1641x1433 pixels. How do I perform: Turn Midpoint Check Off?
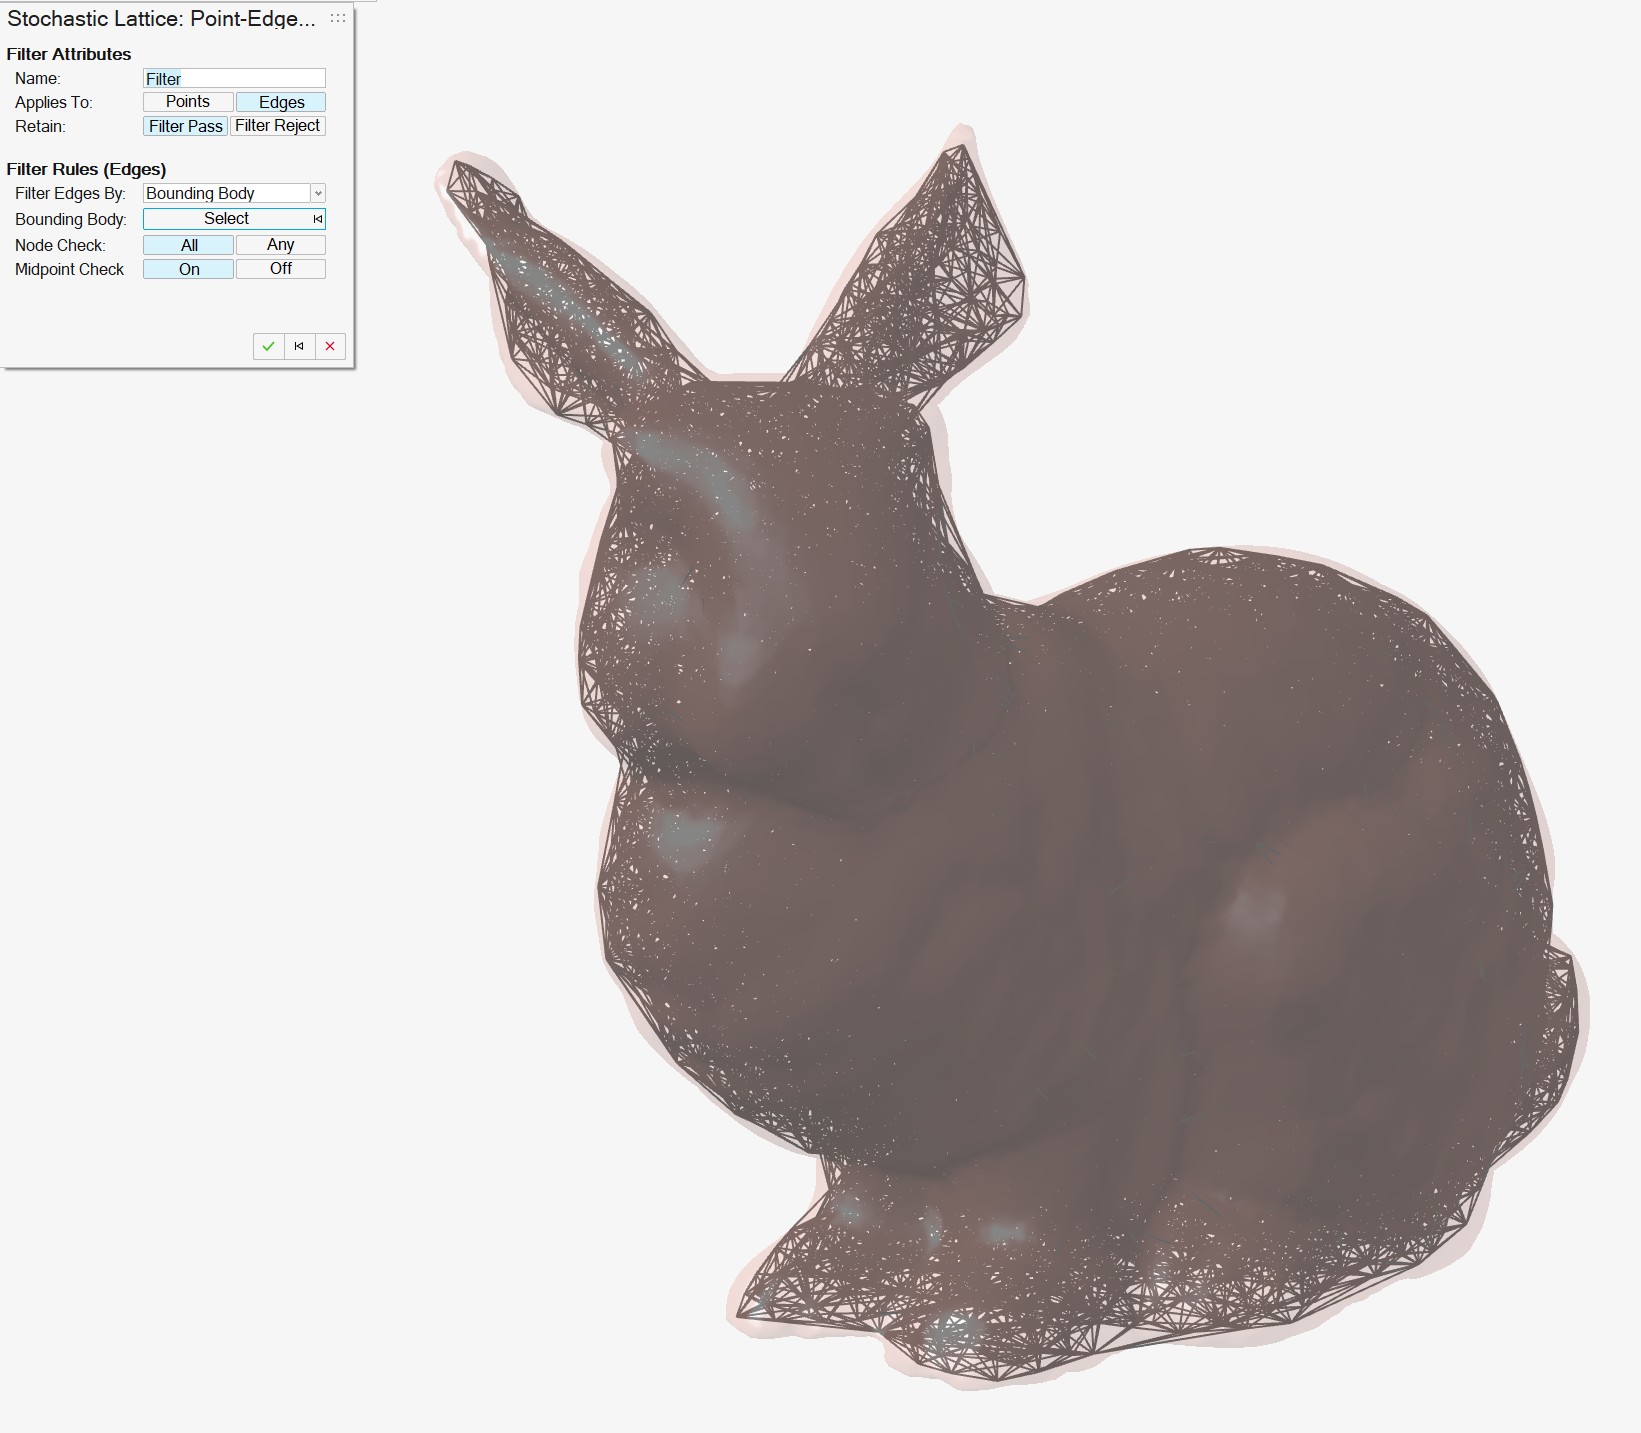tap(281, 269)
